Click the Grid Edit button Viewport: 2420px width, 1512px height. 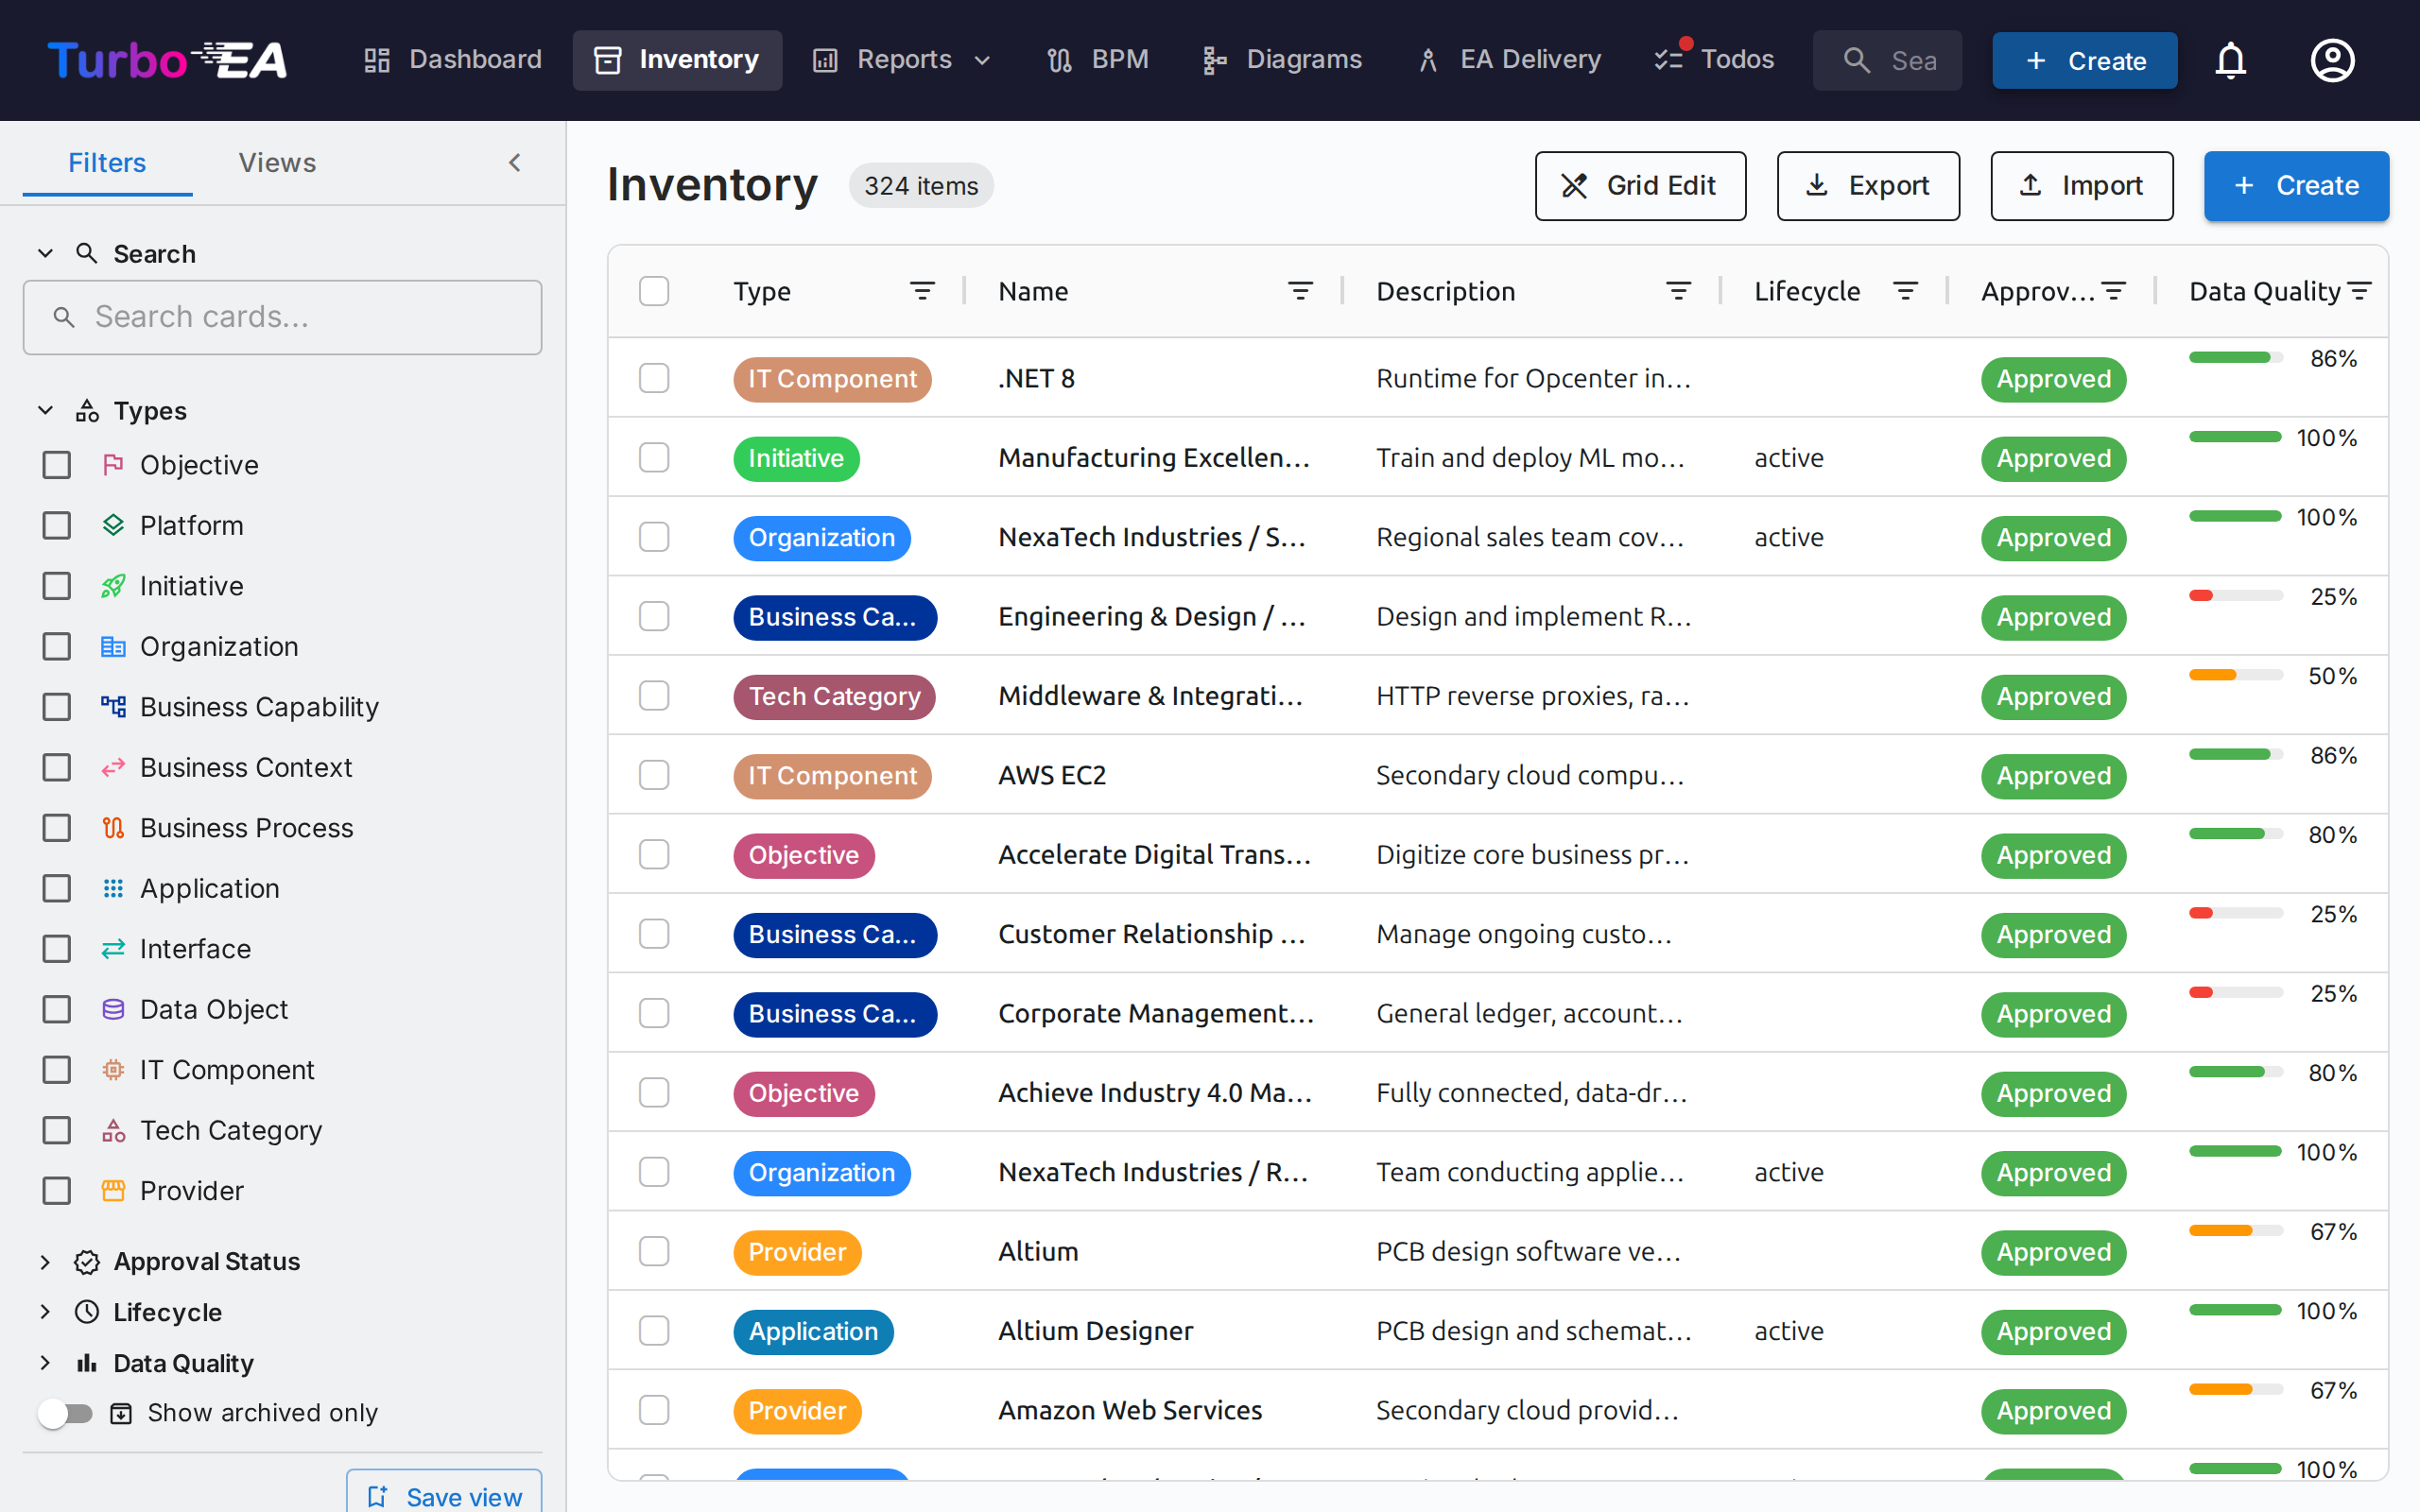1640,185
